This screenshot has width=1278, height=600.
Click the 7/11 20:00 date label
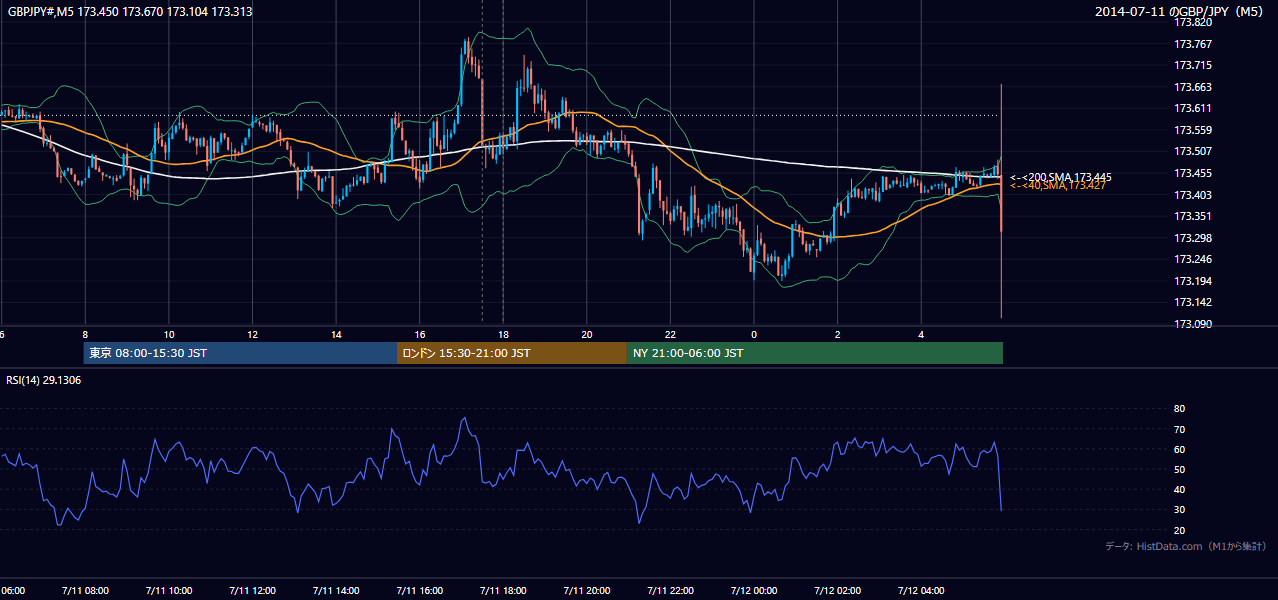point(587,591)
